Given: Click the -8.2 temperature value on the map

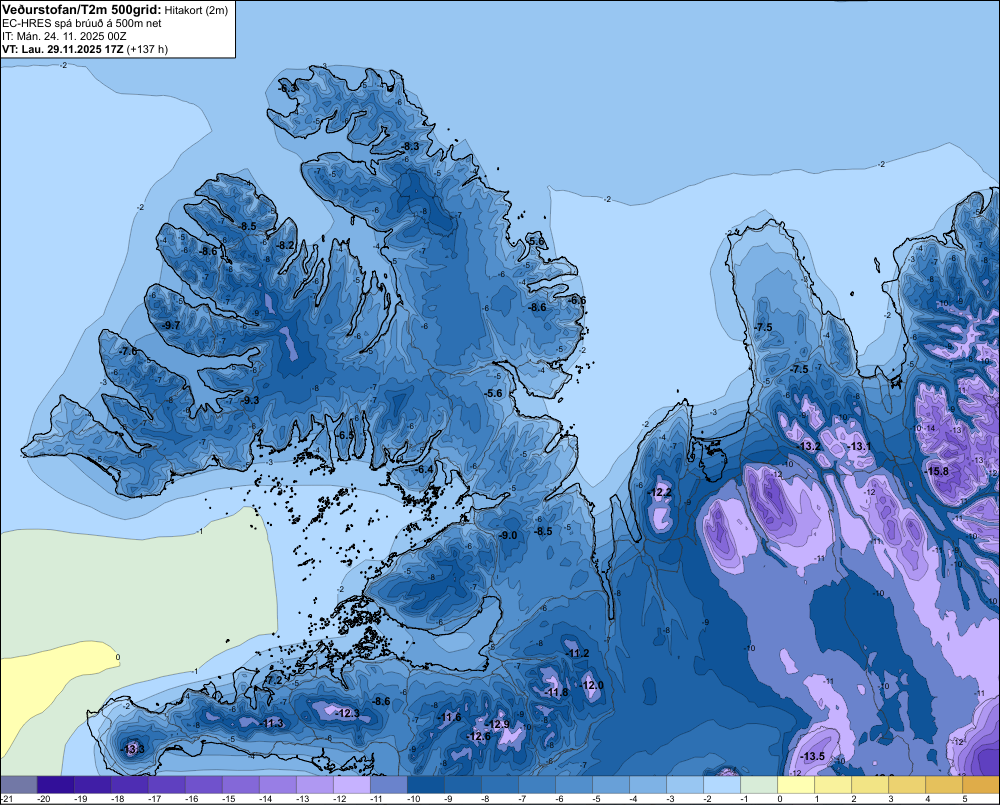Looking at the screenshot, I should click(x=286, y=245).
